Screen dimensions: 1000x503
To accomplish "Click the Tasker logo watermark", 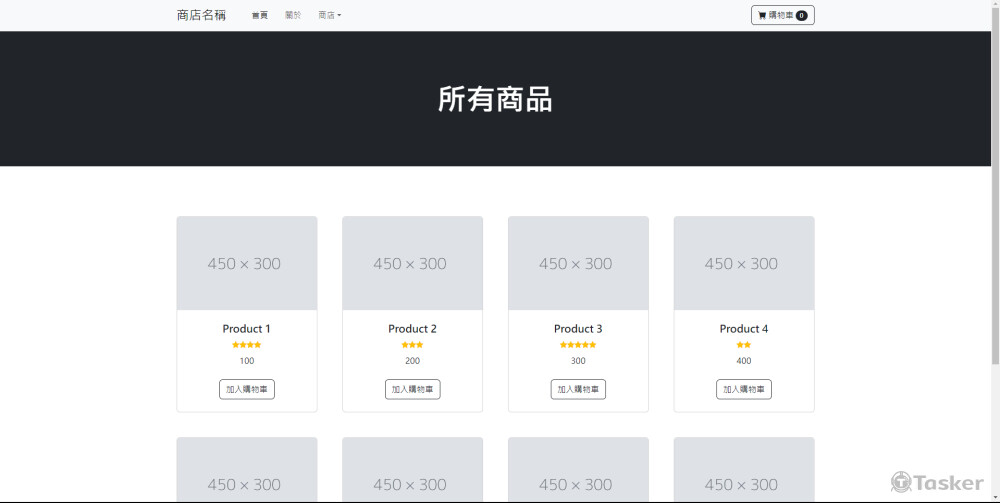I will (937, 483).
